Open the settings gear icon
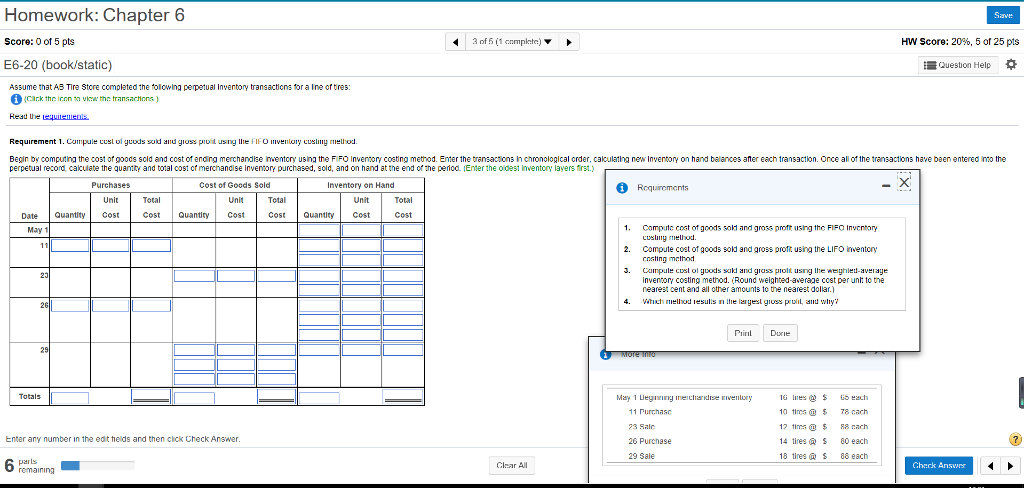The image size is (1024, 488). pos(1012,65)
